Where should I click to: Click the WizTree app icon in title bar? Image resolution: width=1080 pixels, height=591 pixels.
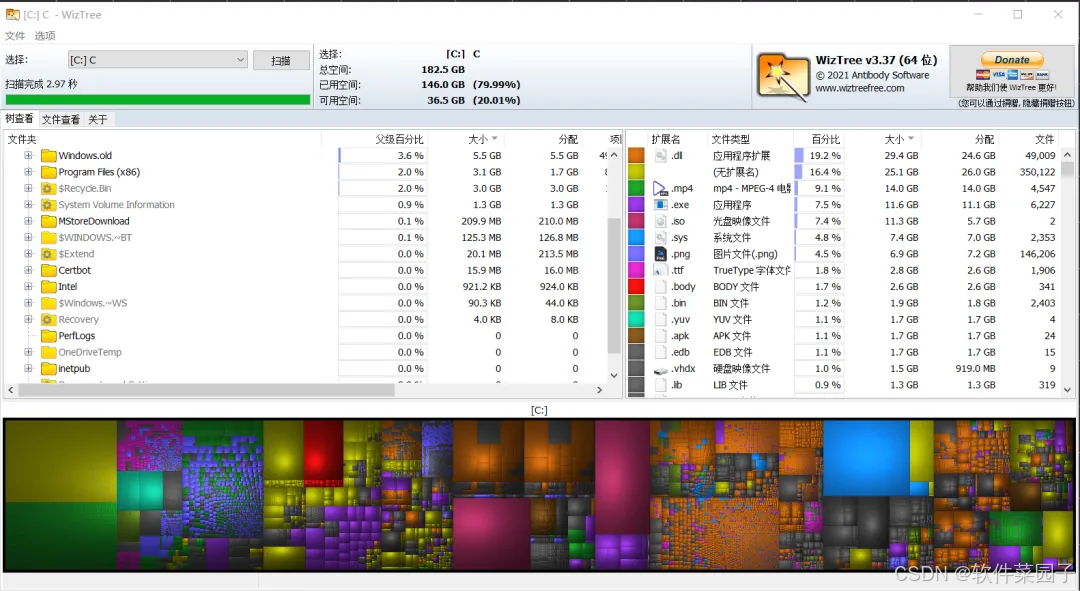click(x=12, y=14)
